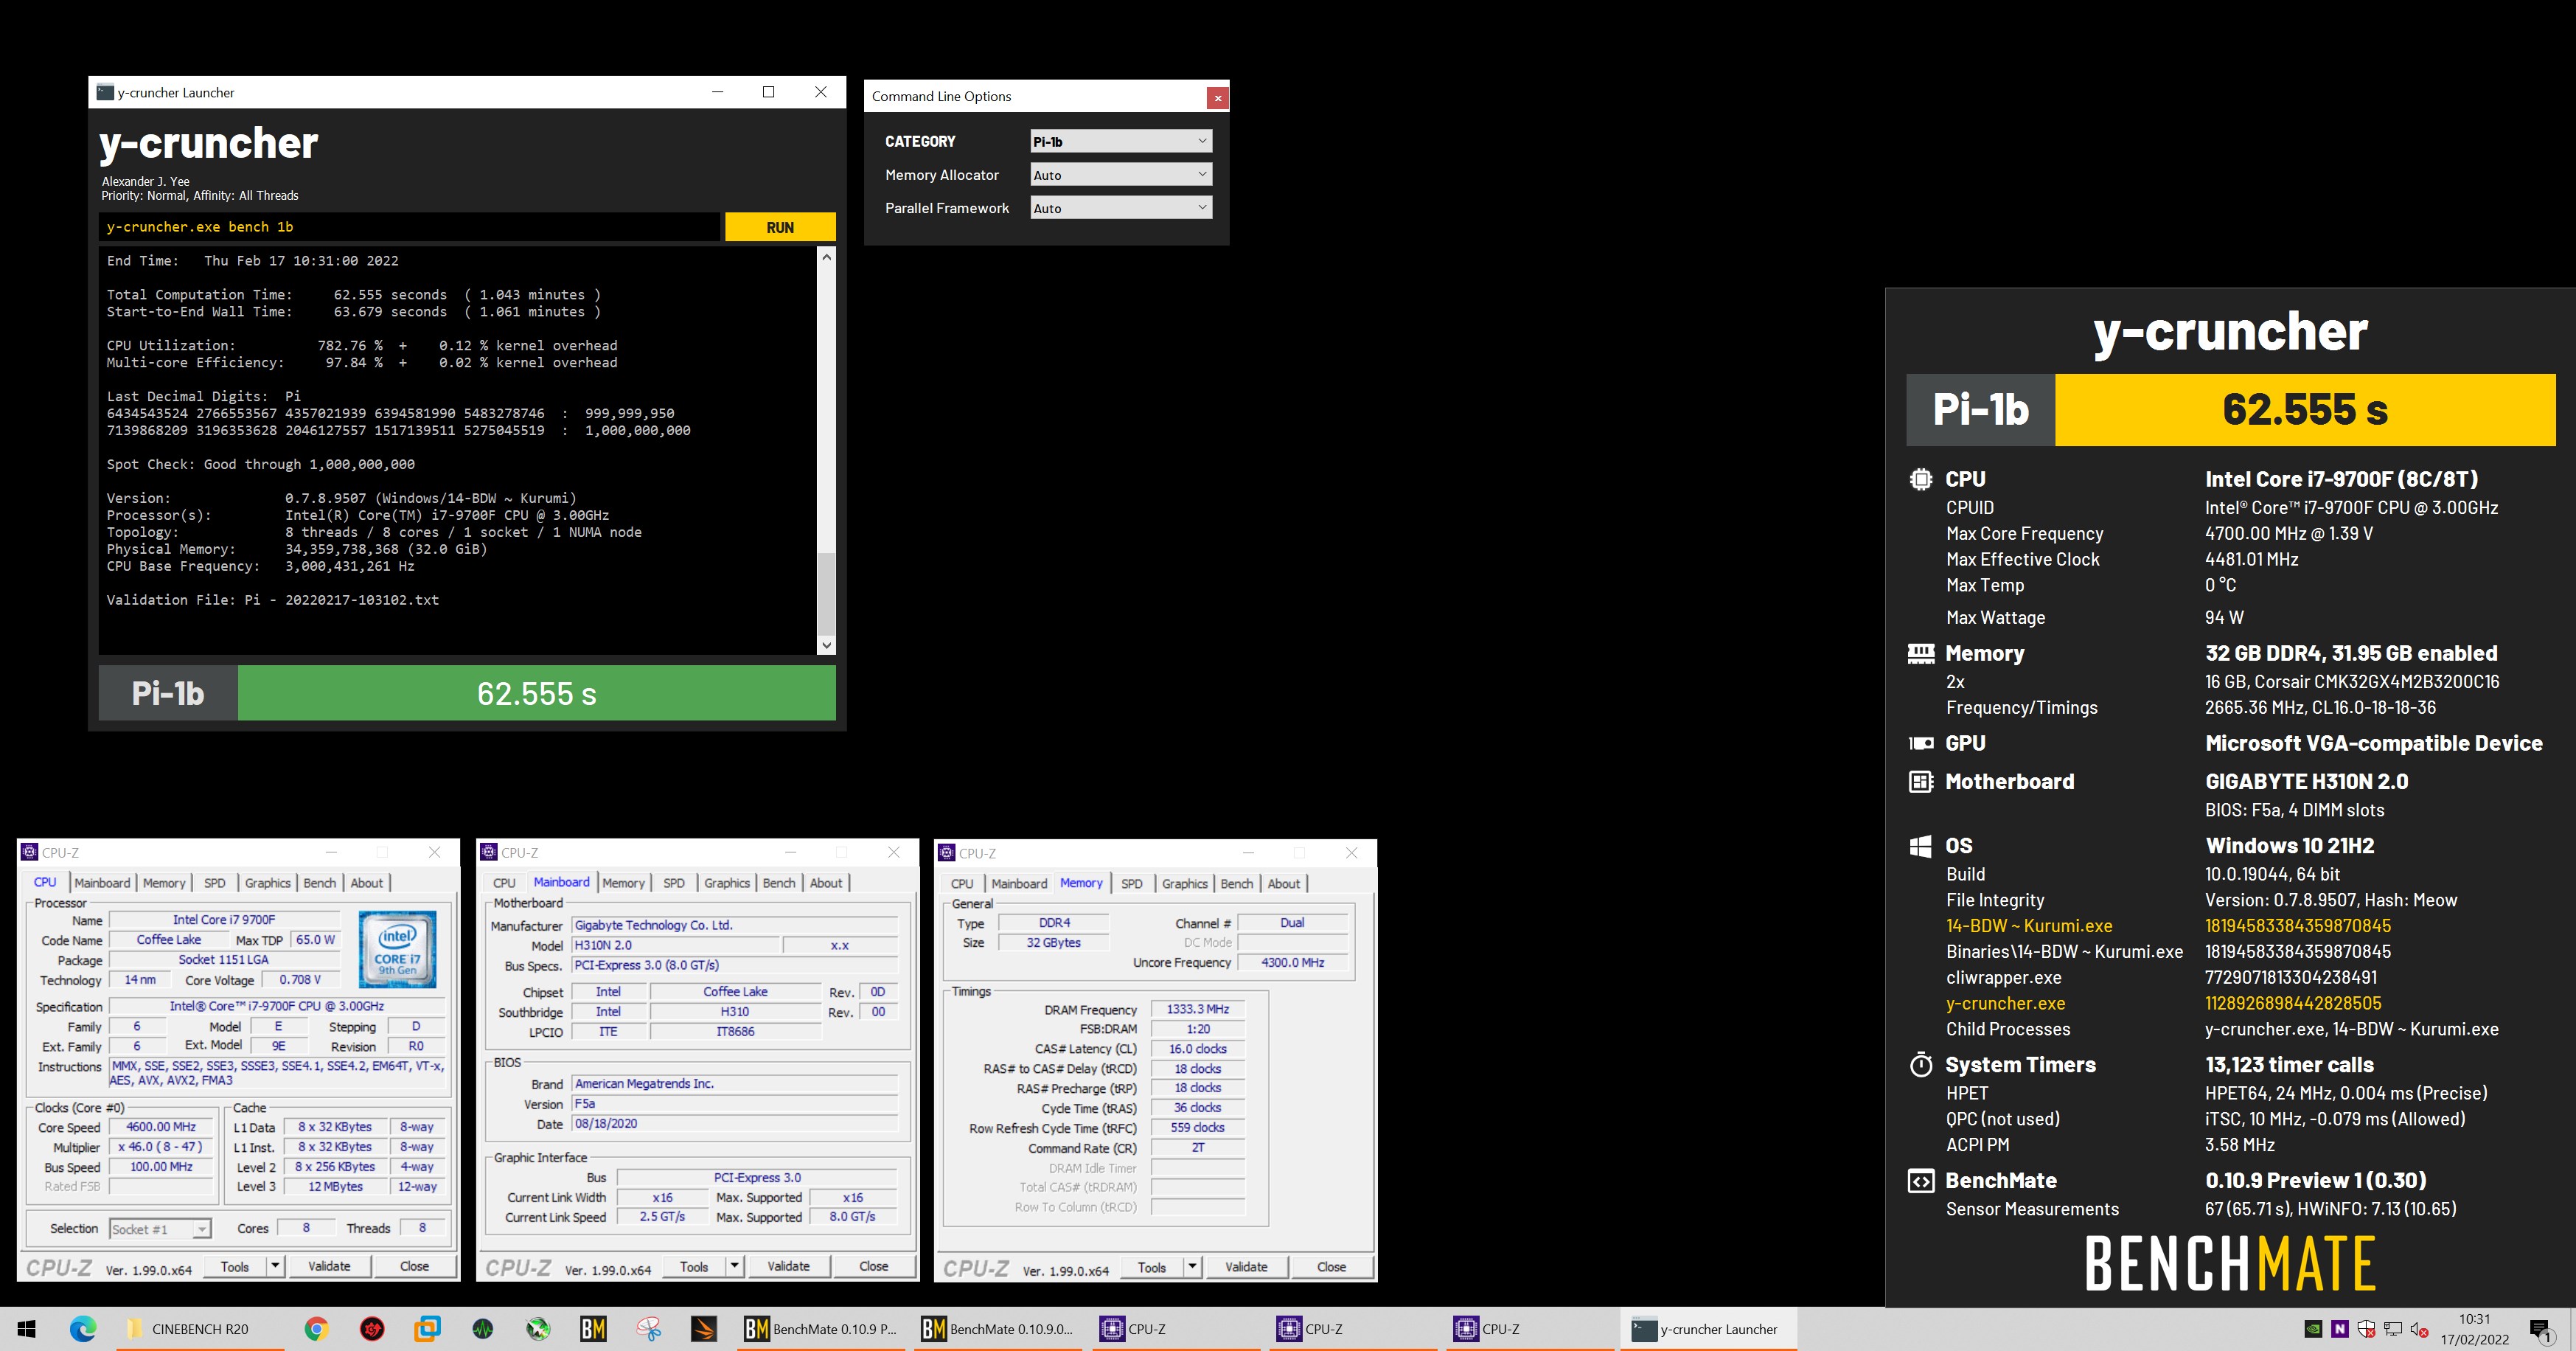Click the Motherboard icon in BenchMate panel

(x=1920, y=782)
